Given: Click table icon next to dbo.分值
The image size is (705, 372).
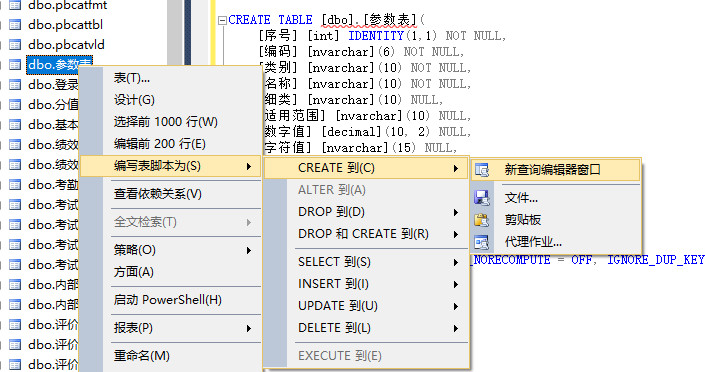Looking at the screenshot, I should 15,104.
